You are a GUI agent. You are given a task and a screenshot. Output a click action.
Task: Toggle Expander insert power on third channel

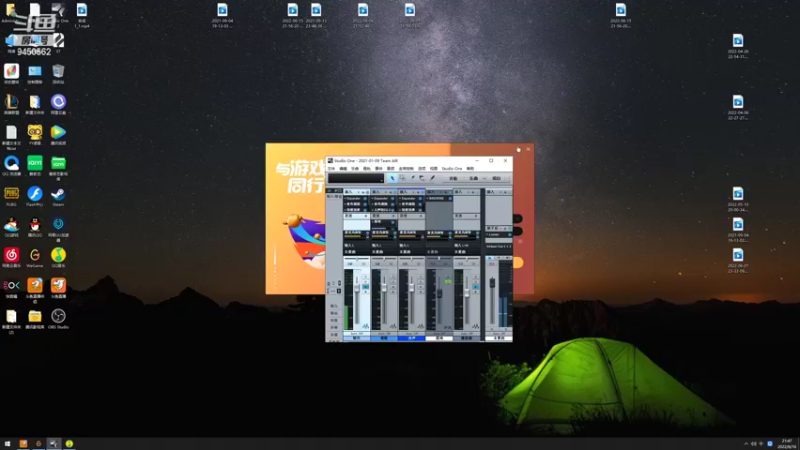[420, 198]
